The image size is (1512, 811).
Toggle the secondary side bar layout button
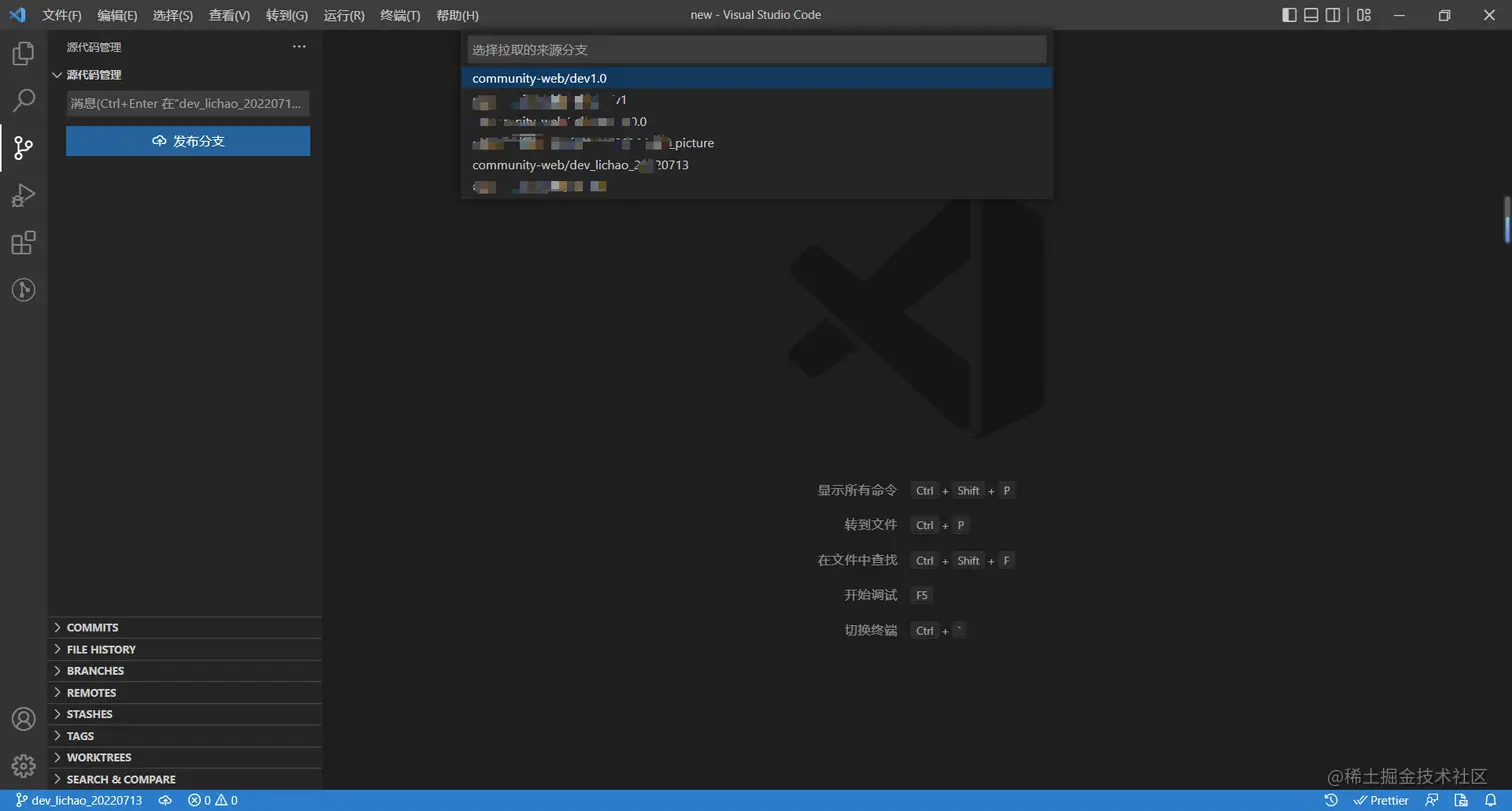(x=1333, y=15)
